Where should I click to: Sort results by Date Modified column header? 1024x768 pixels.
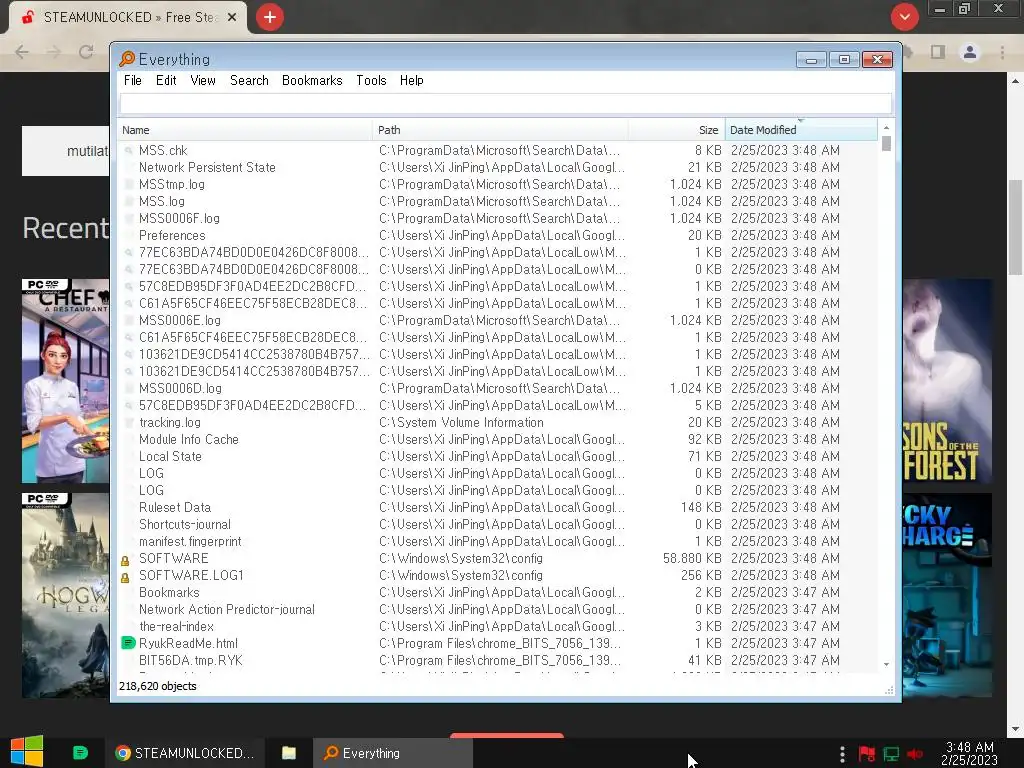pos(801,130)
